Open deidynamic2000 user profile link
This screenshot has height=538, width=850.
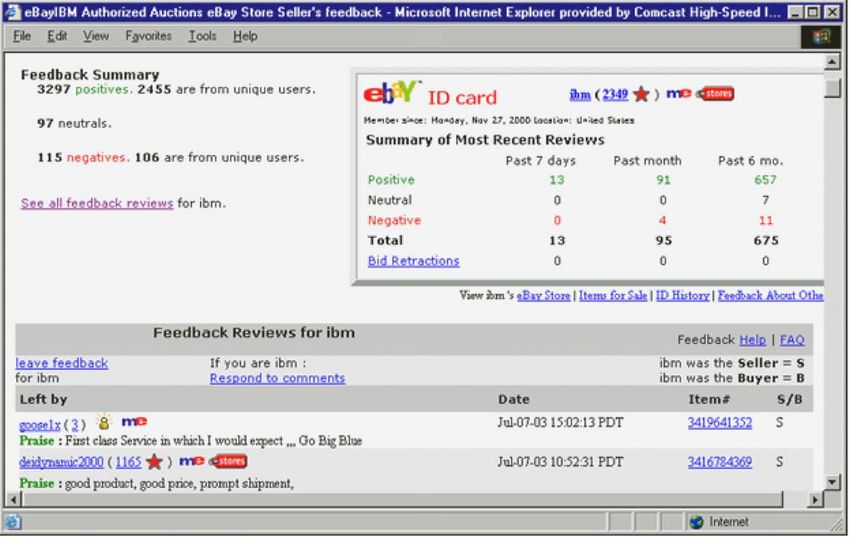point(61,462)
